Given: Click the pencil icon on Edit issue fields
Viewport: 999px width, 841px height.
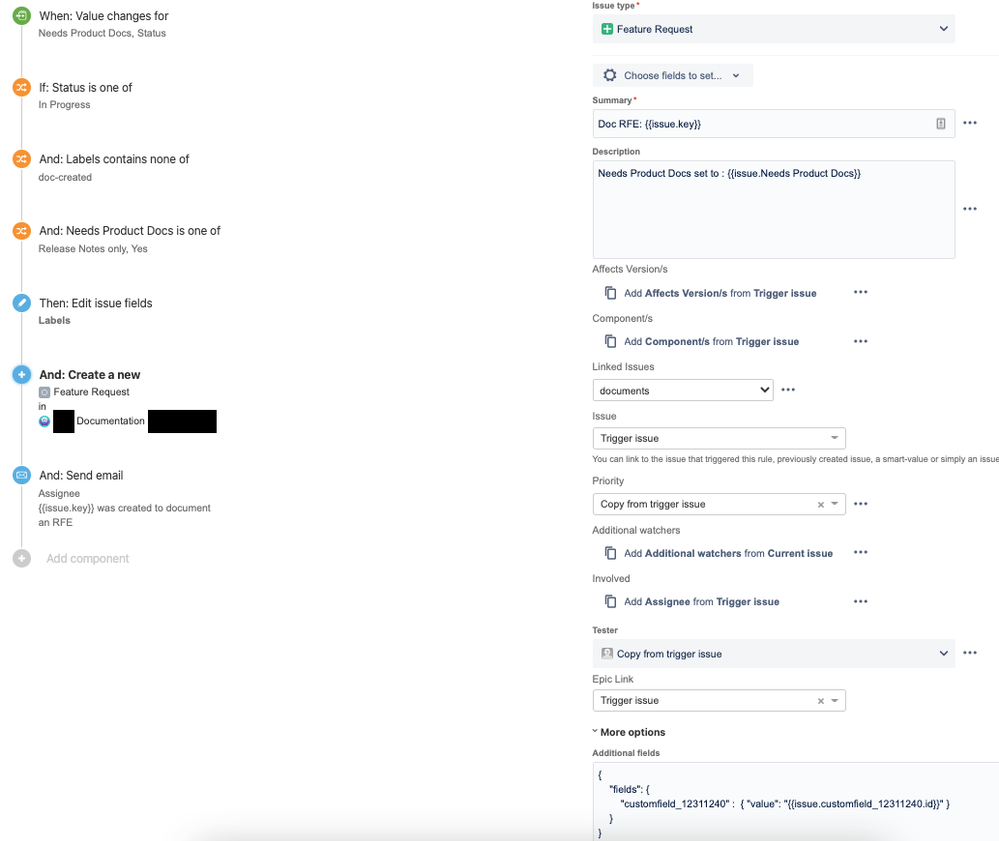Looking at the screenshot, I should tap(22, 303).
